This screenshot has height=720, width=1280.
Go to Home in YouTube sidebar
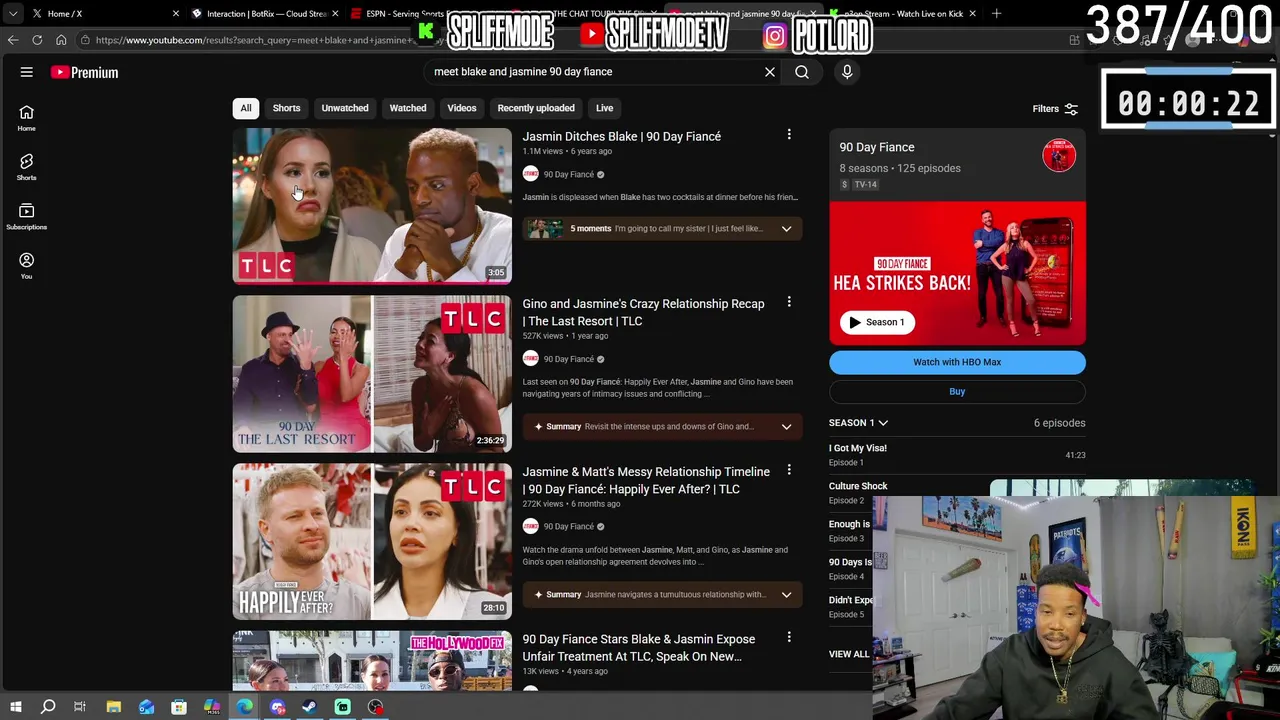(x=27, y=118)
